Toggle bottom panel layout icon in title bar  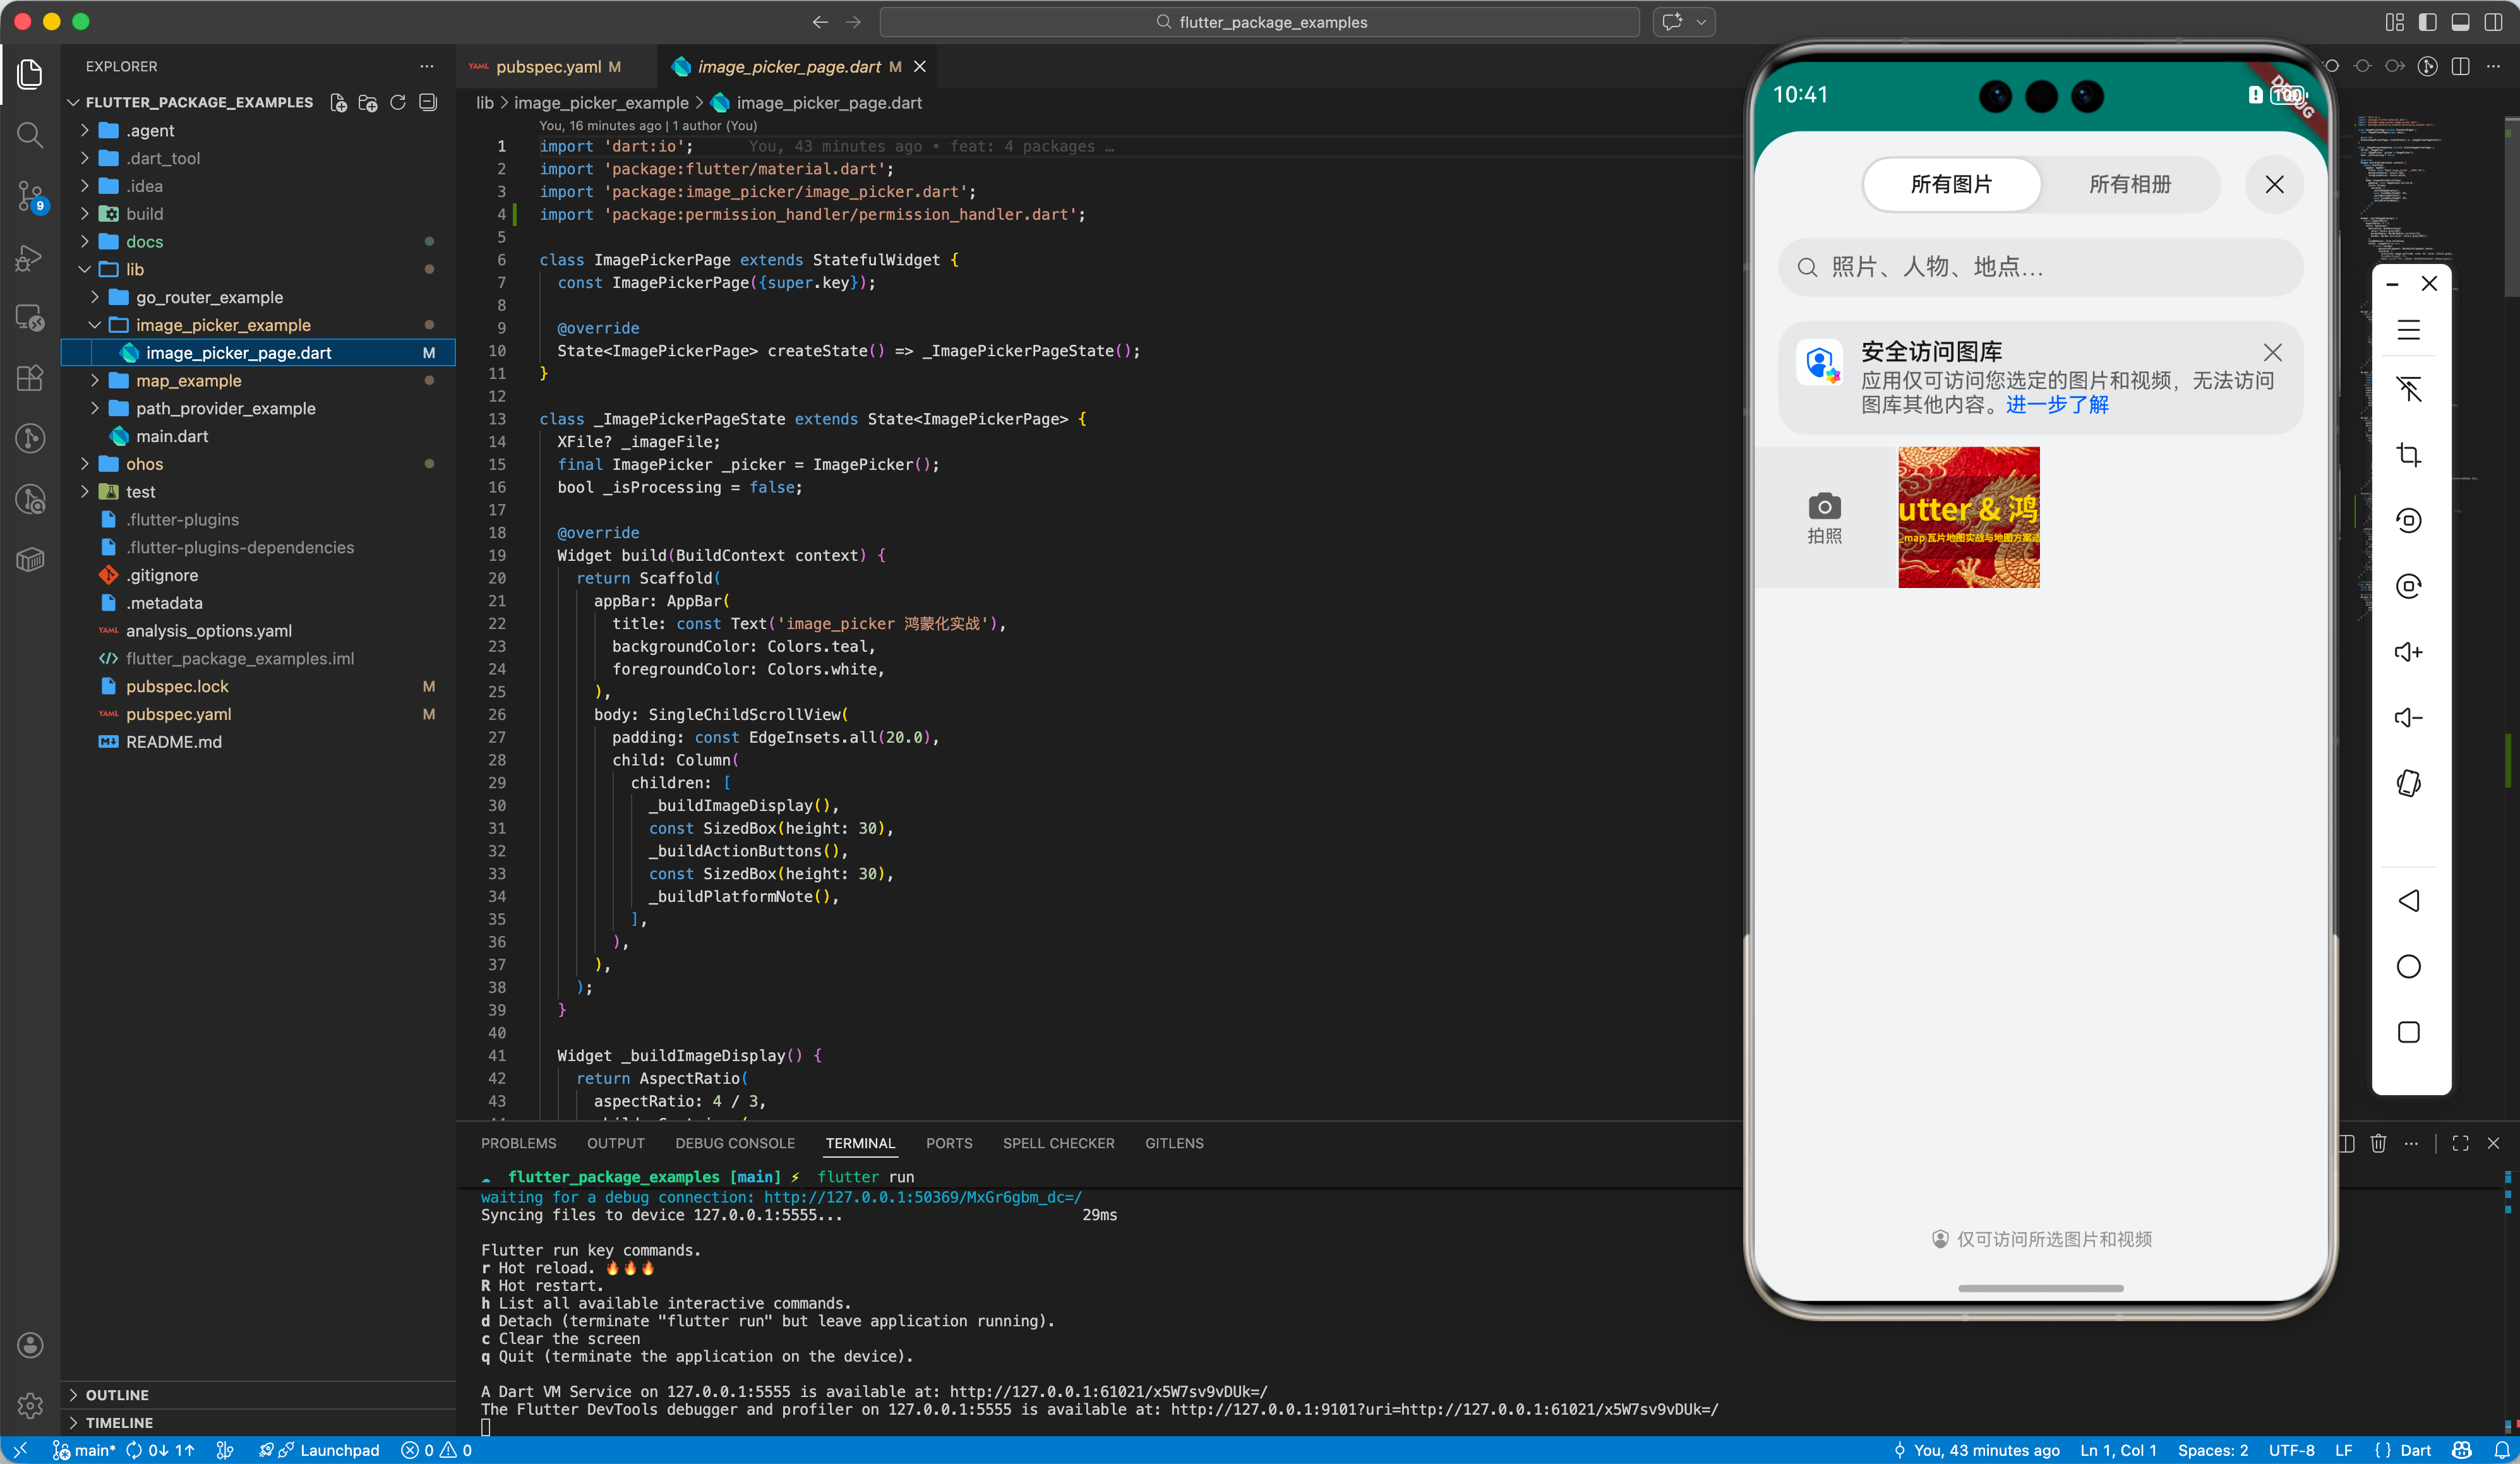click(2460, 22)
